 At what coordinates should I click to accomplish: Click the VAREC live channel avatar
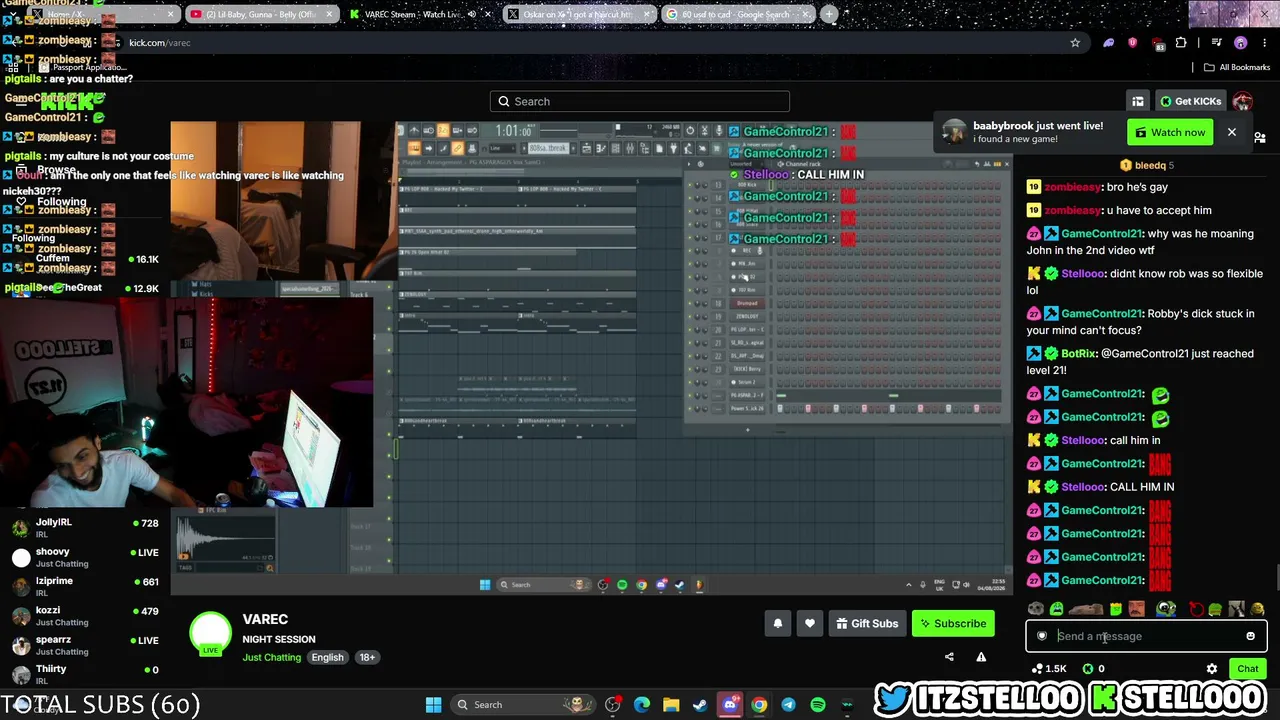pyautogui.click(x=211, y=634)
